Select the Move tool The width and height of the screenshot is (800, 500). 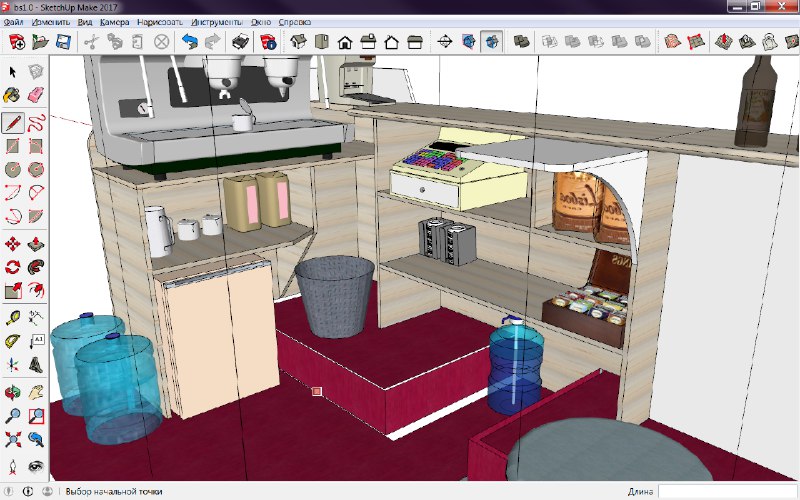tap(13, 243)
